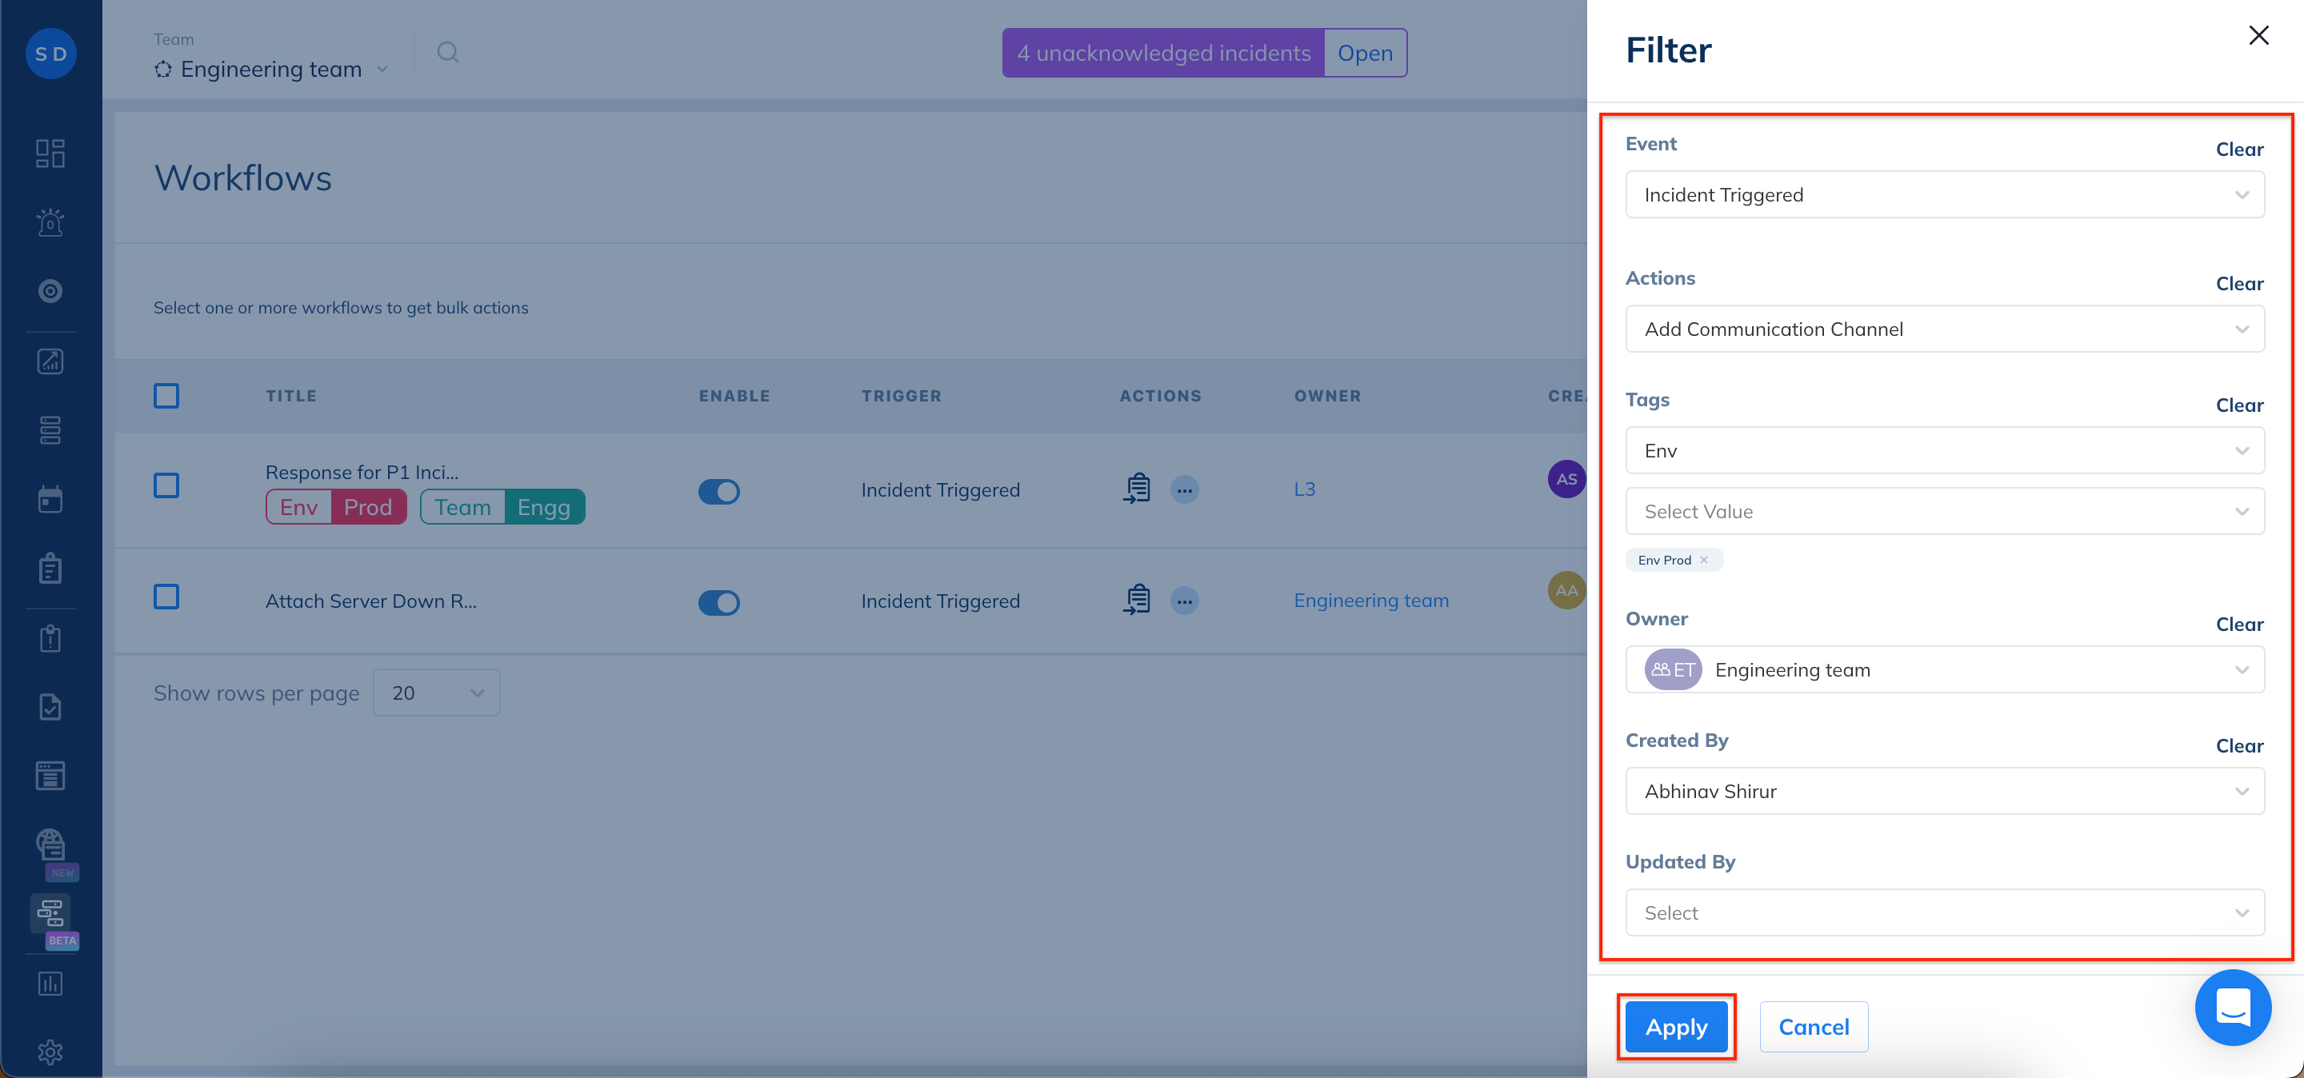Open the Select Value tags dropdown
Image resolution: width=2304 pixels, height=1078 pixels.
pyautogui.click(x=1945, y=511)
